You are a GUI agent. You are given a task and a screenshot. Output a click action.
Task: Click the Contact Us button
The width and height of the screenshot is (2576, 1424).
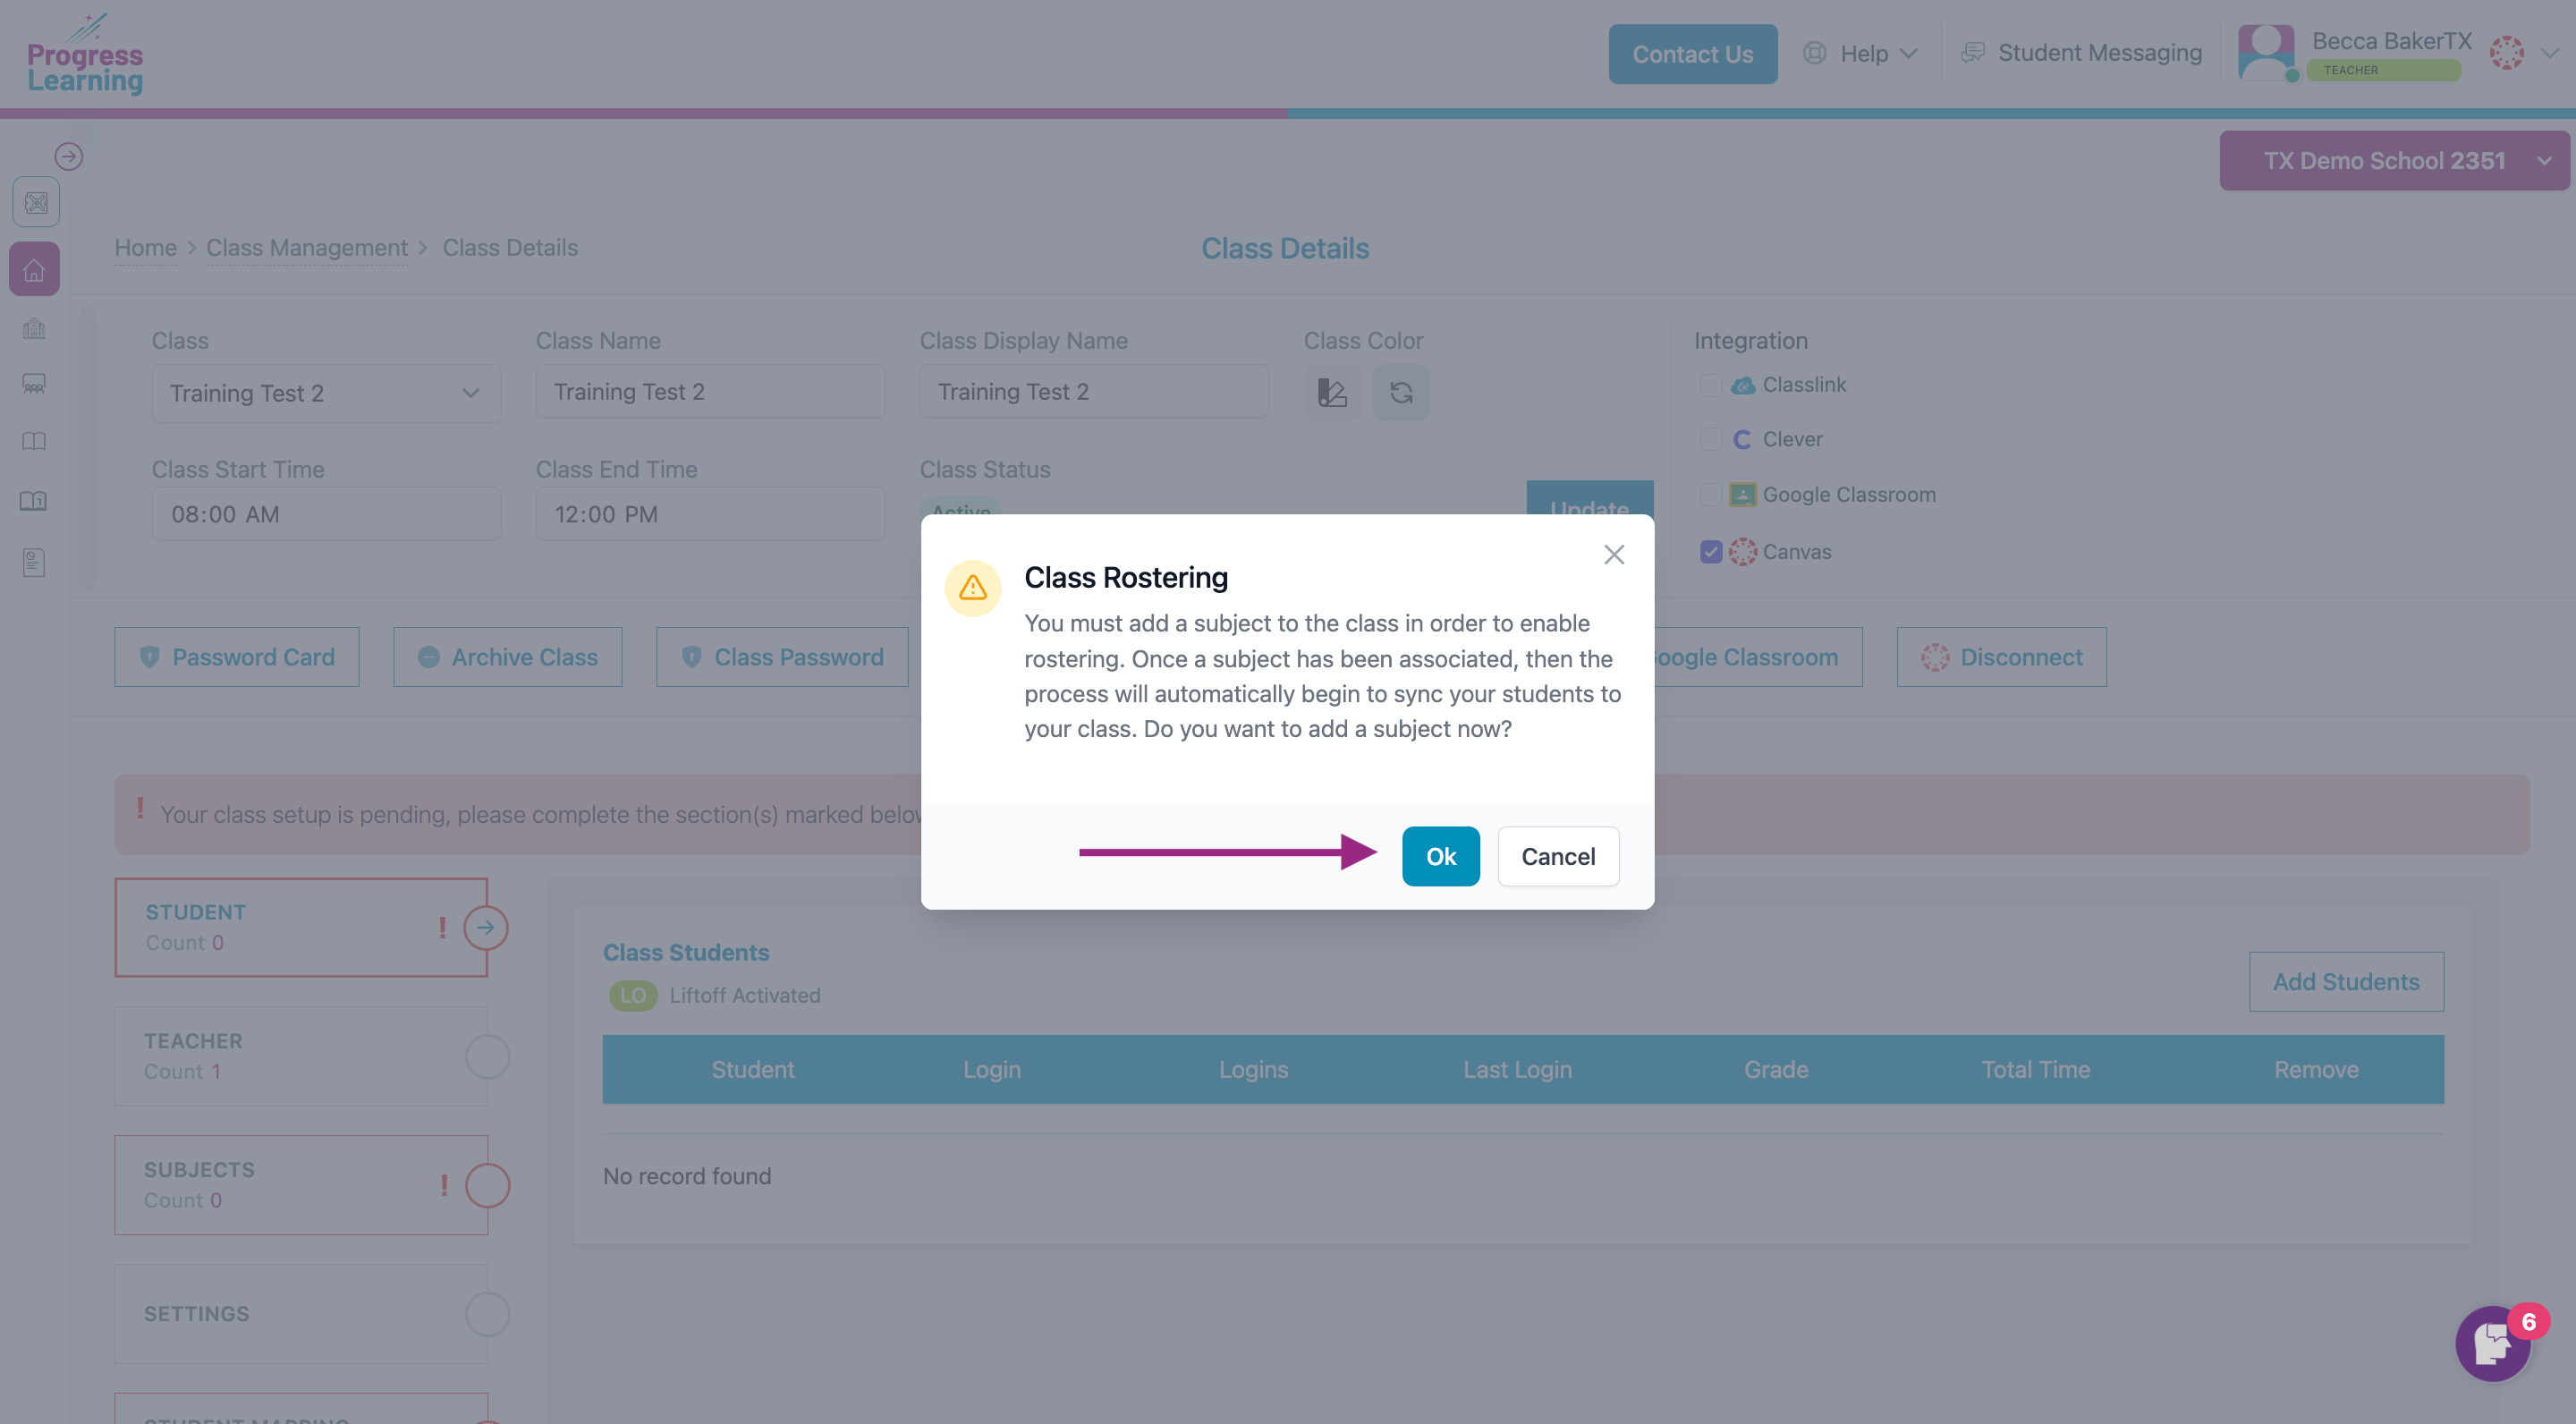coord(1692,54)
